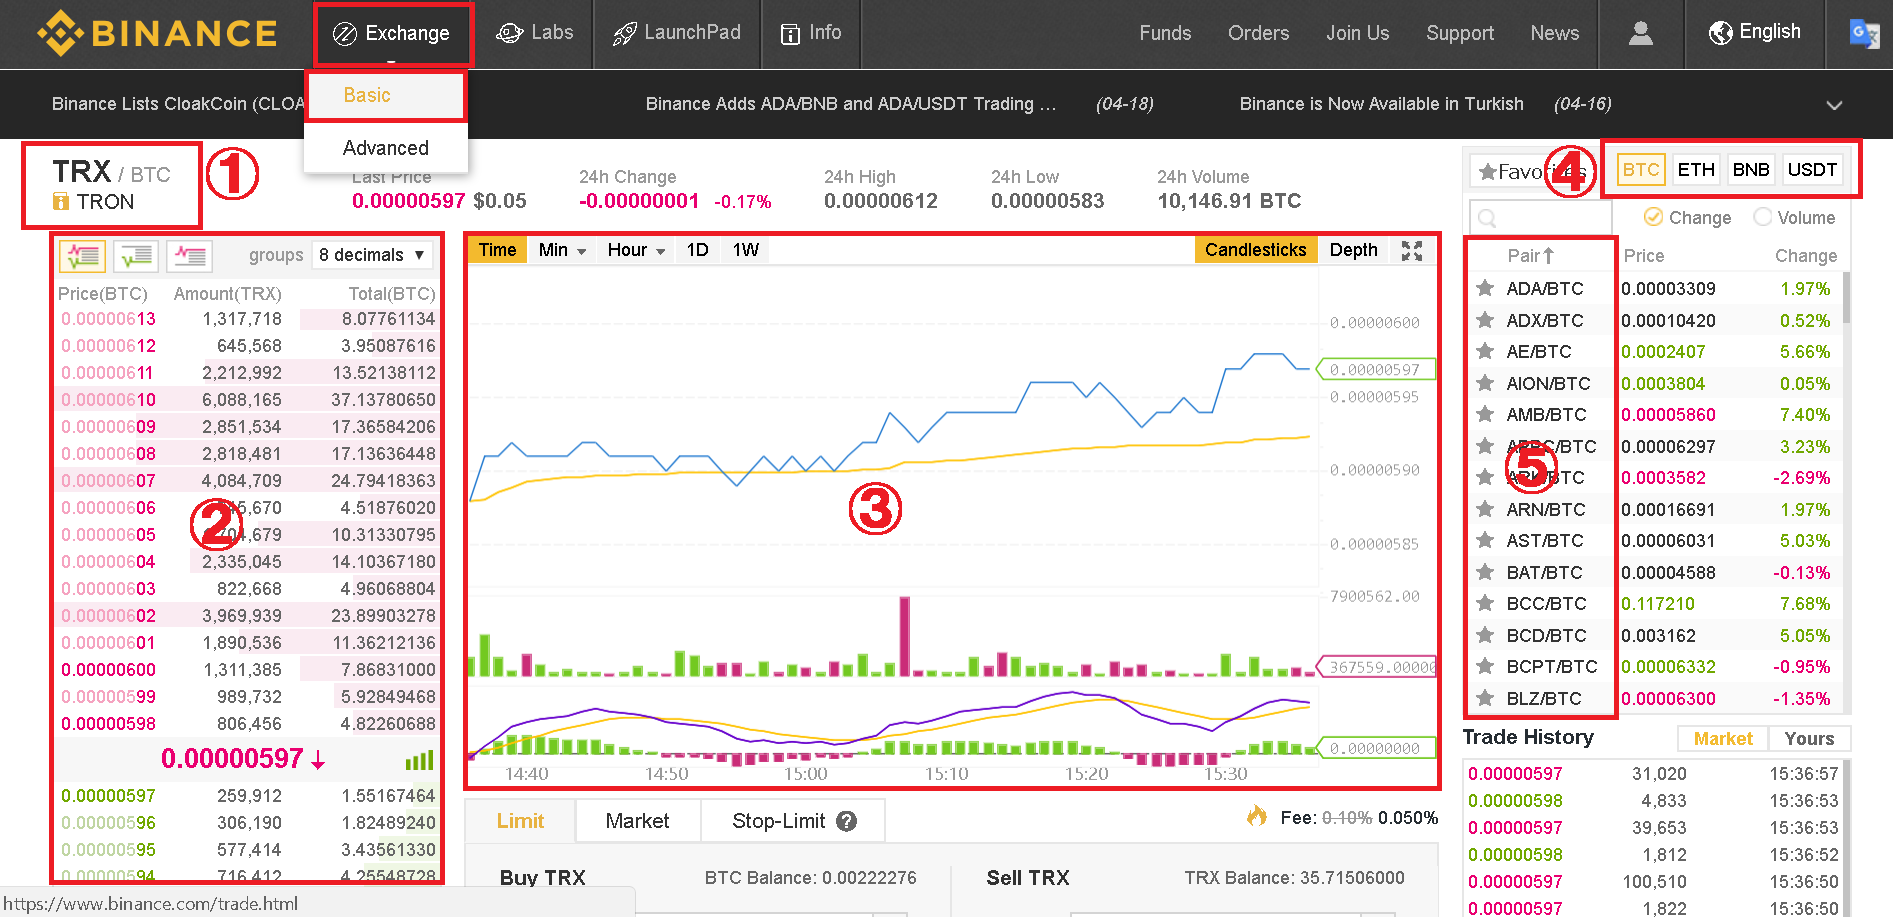
Task: Select the Stop-Limit order tab
Action: (x=793, y=821)
